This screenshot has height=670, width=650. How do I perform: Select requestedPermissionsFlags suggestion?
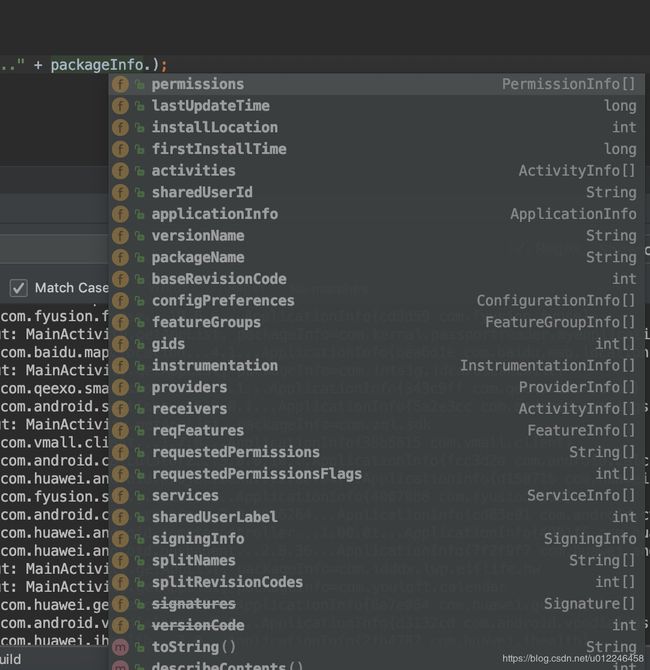(376, 474)
